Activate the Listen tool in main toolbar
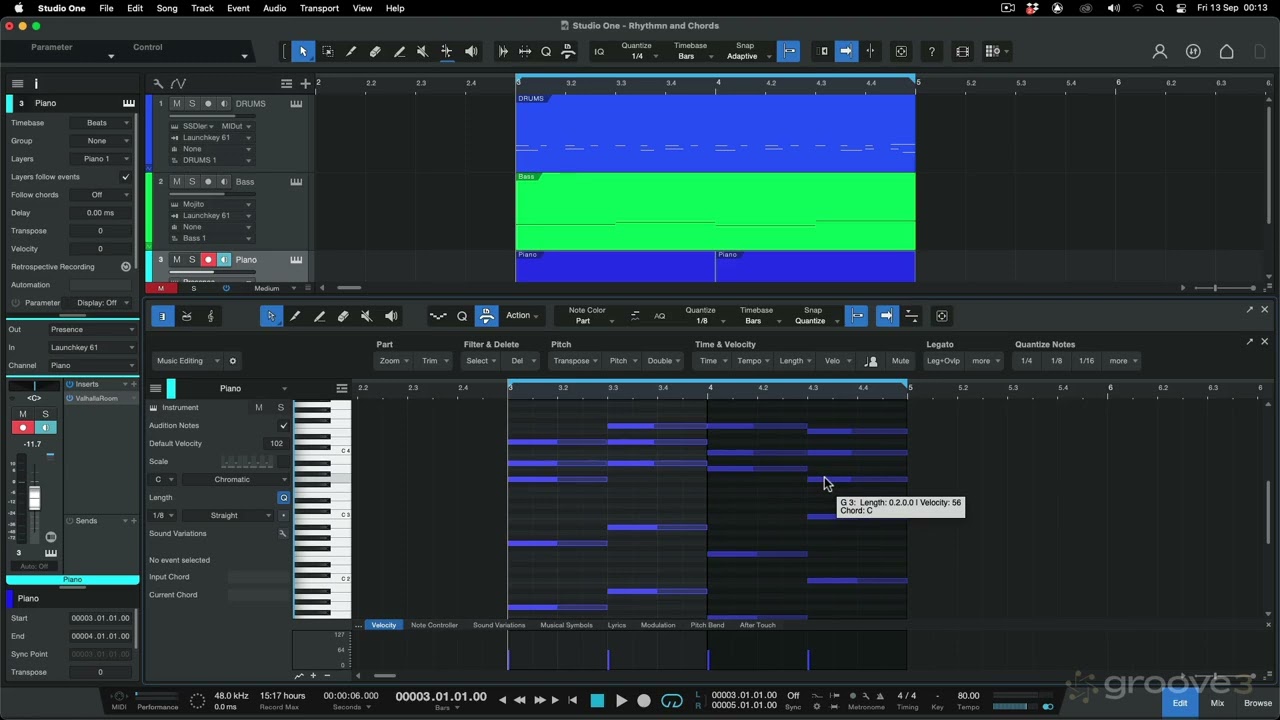Screen dimensions: 1280x720 pyautogui.click(x=471, y=52)
